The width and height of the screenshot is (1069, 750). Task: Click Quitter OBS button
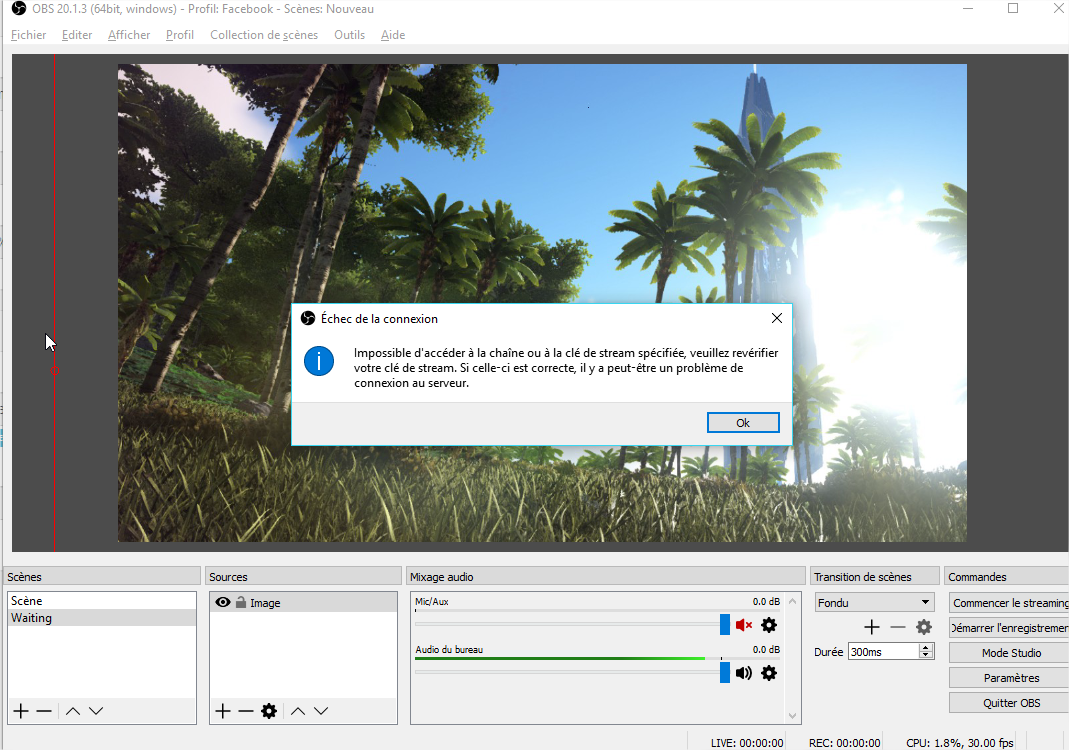1009,703
